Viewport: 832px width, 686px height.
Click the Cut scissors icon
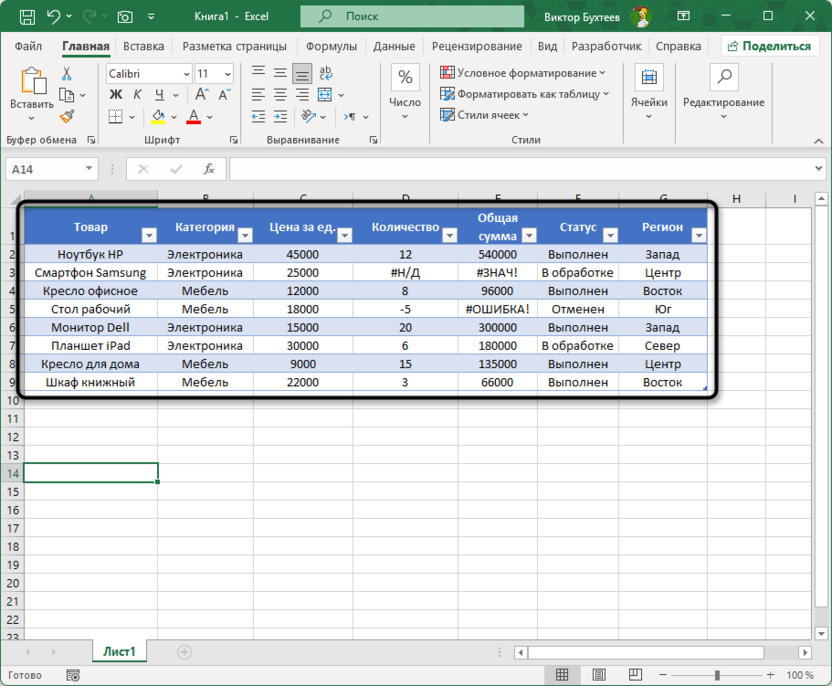point(67,74)
